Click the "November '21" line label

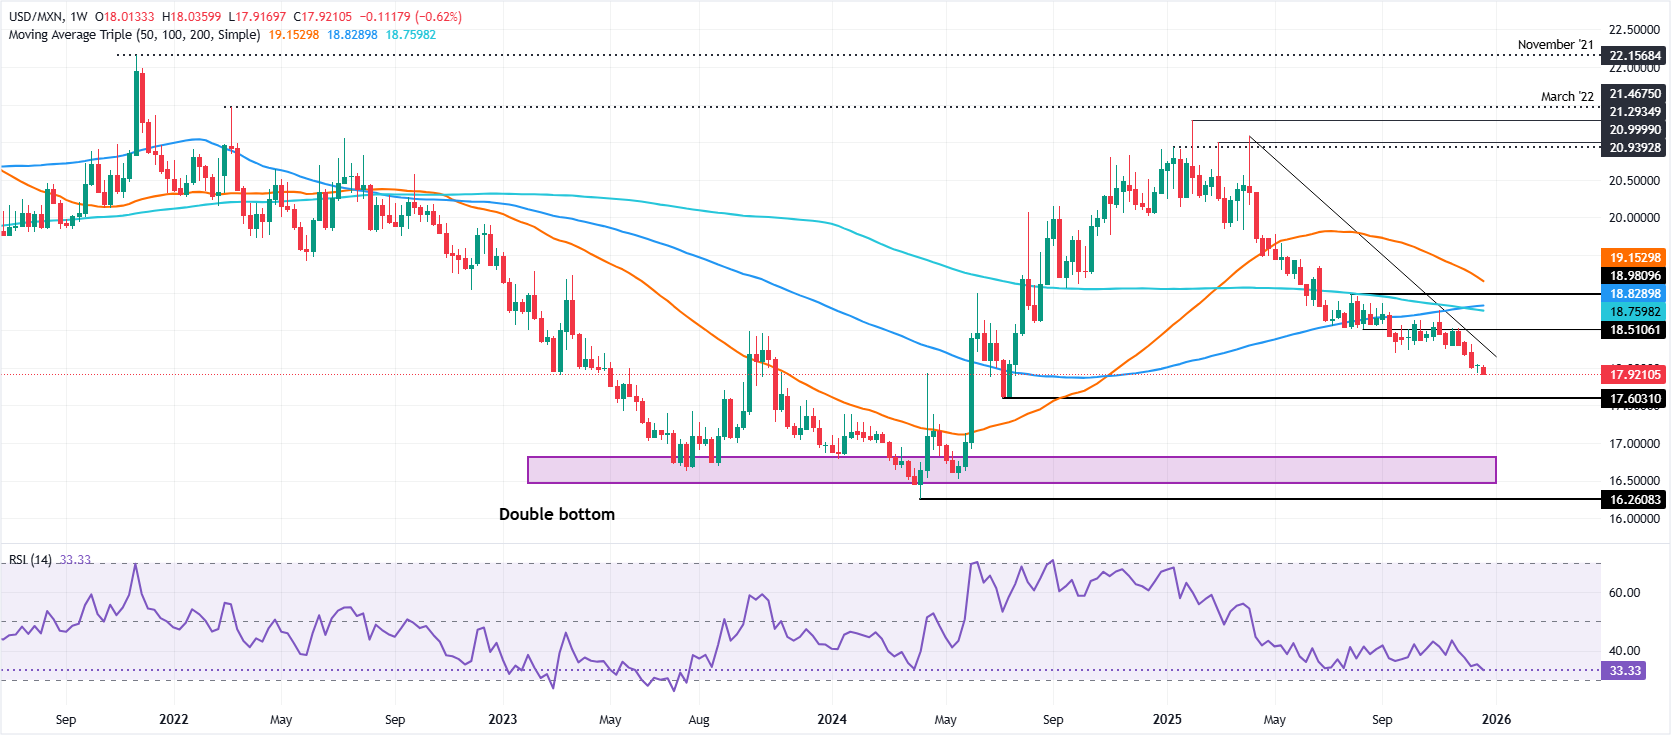coord(1555,45)
